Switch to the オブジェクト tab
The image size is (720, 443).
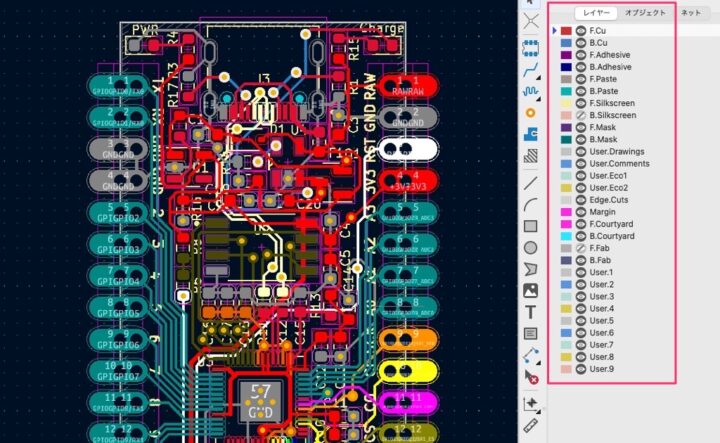tap(645, 13)
